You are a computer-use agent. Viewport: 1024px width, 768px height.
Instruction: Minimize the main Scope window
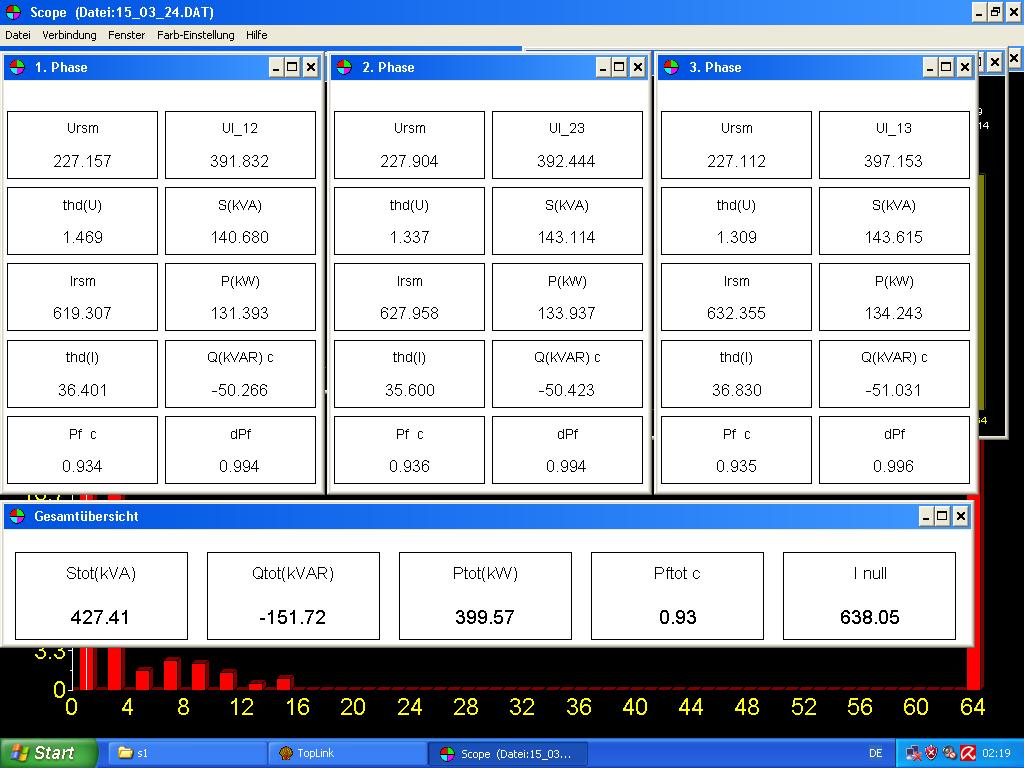[x=978, y=12]
